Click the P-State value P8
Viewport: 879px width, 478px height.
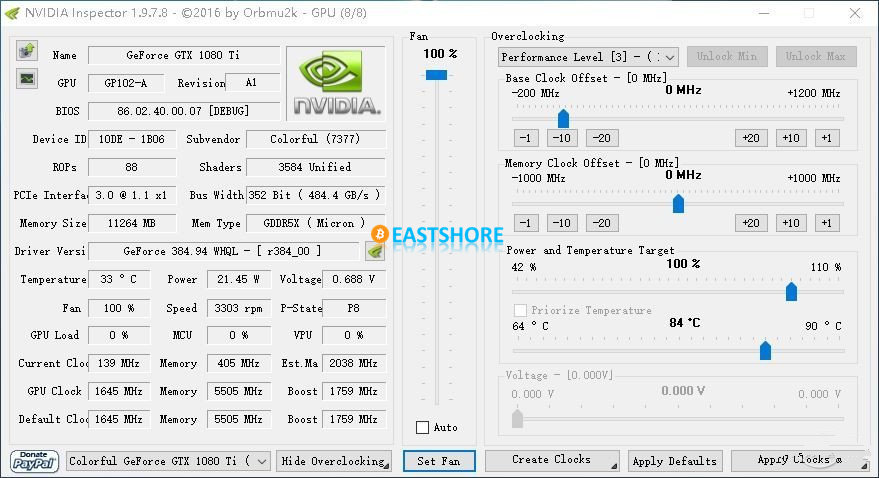point(354,308)
